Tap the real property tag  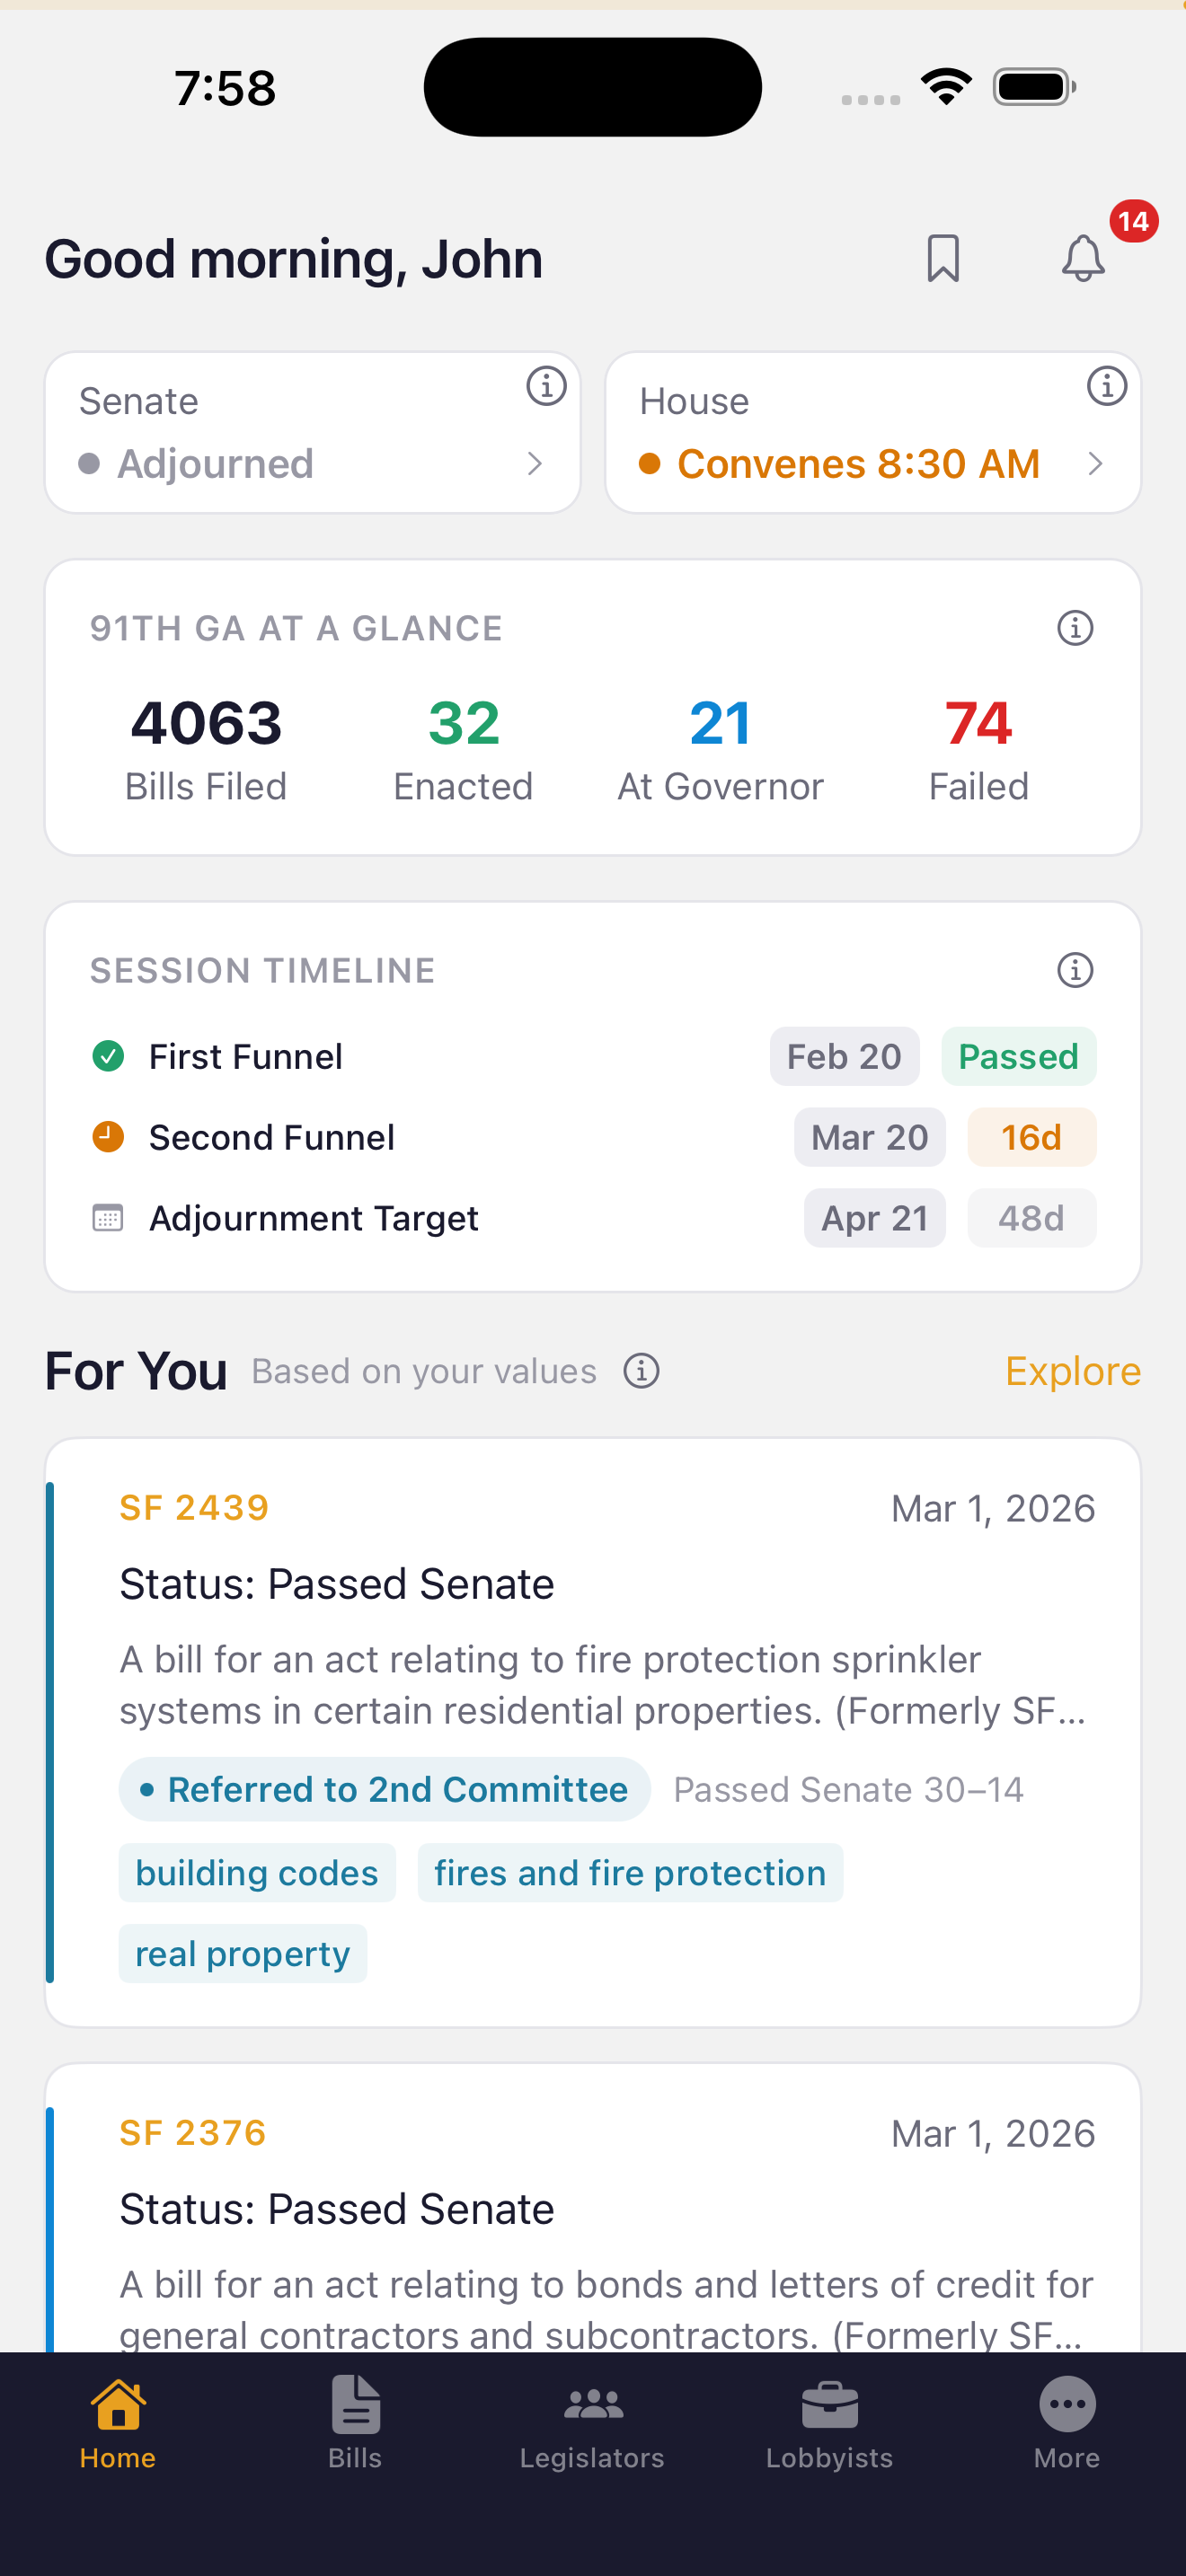(x=243, y=1954)
